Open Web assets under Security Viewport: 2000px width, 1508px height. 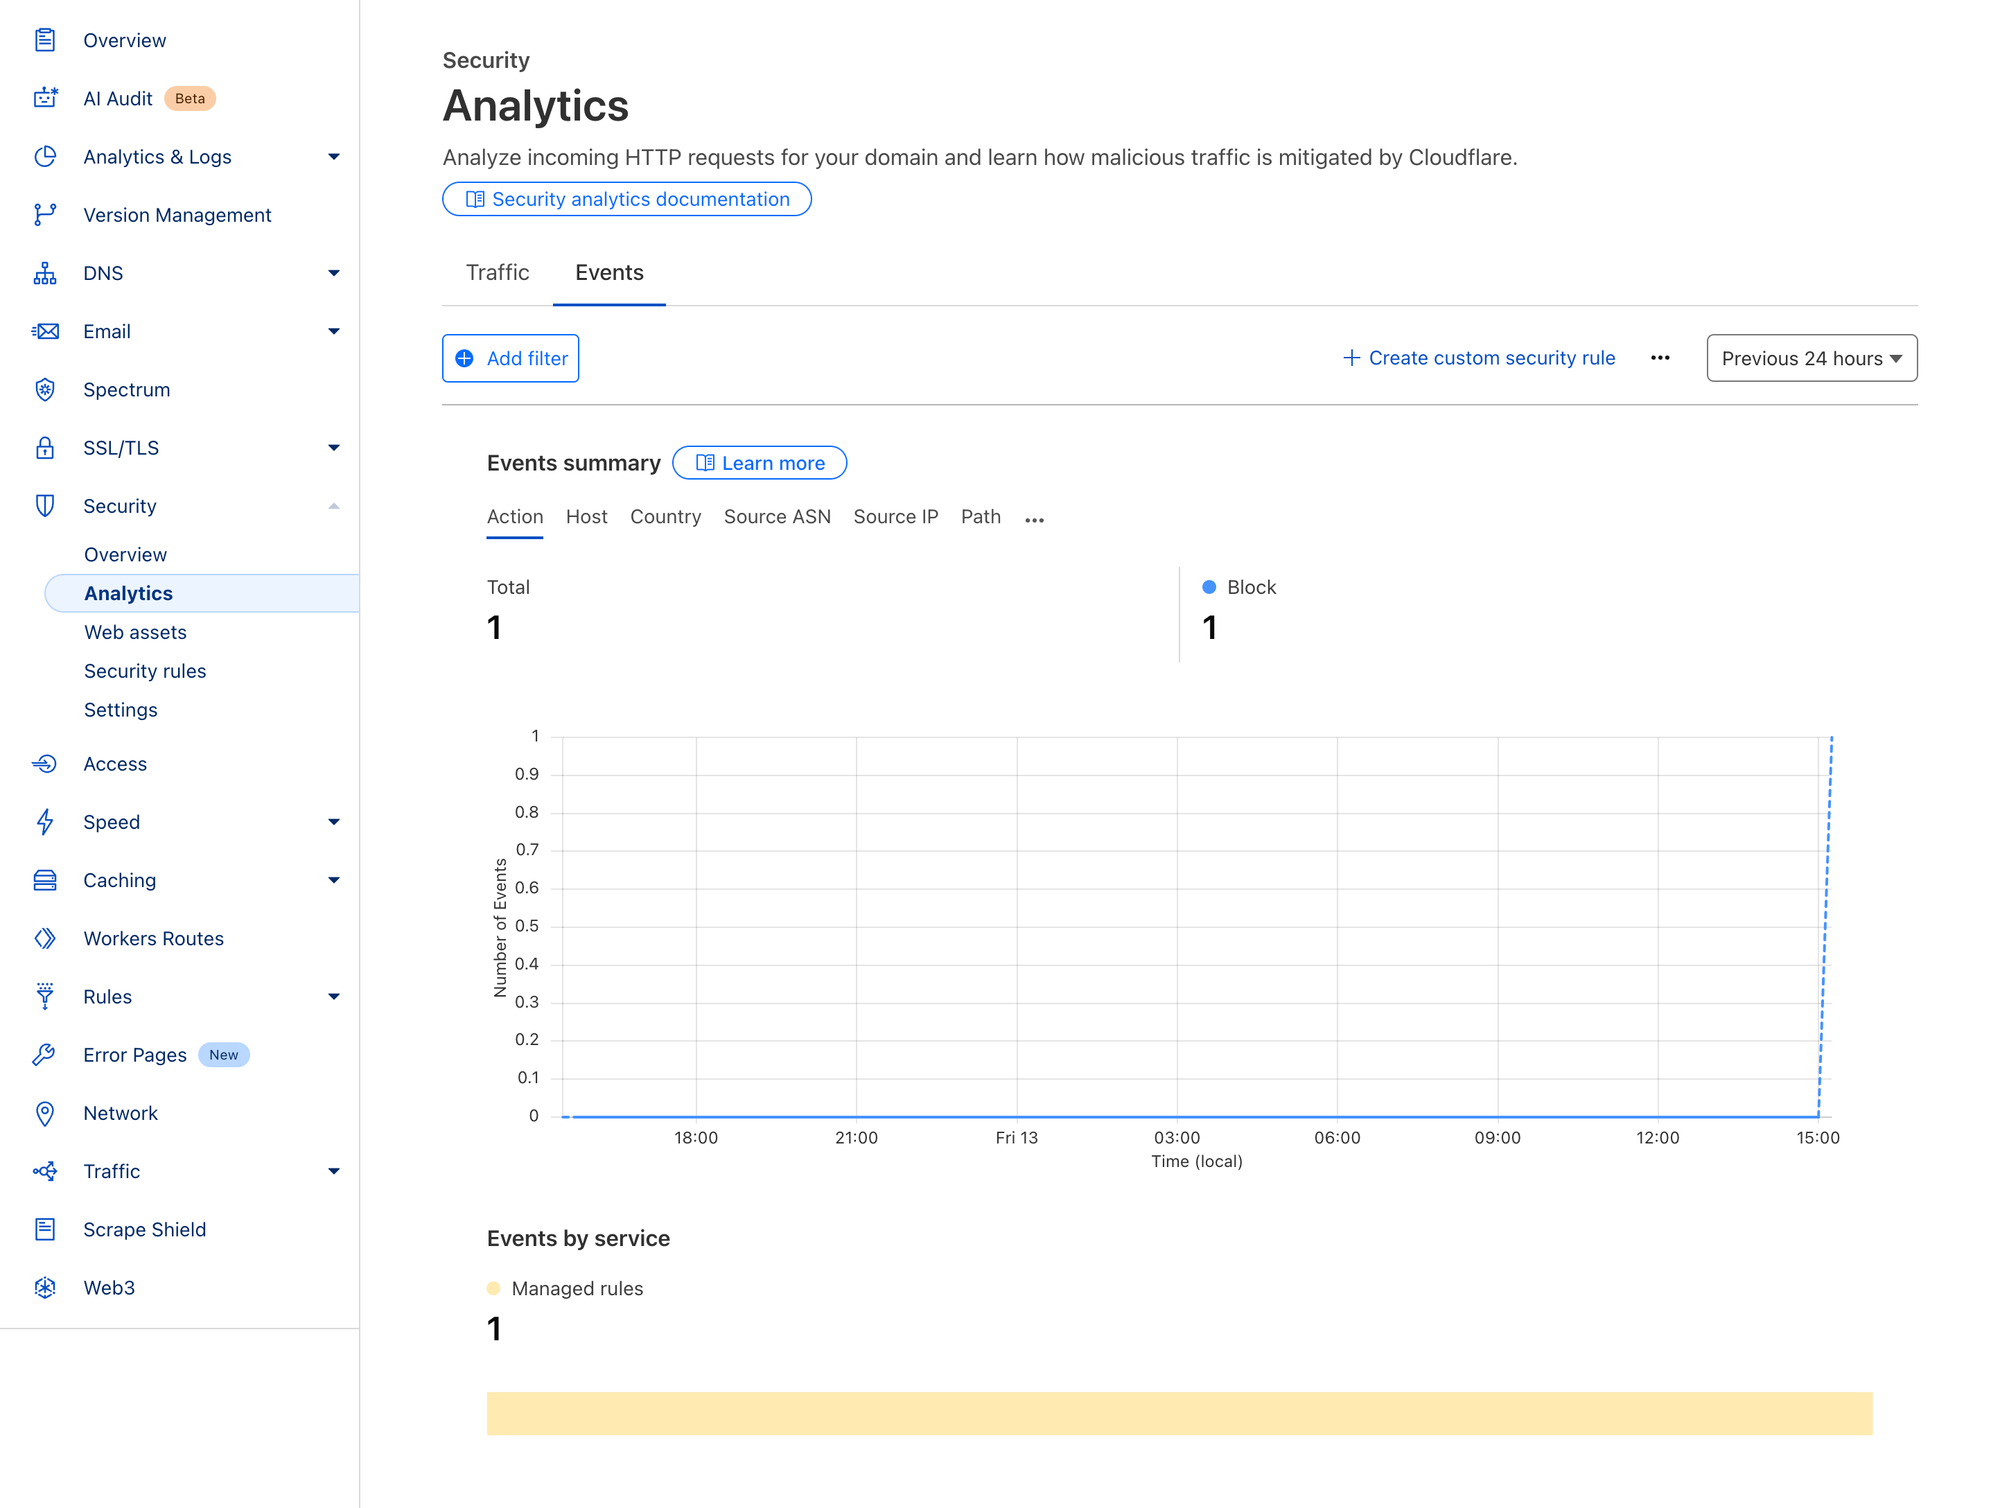pyautogui.click(x=135, y=632)
